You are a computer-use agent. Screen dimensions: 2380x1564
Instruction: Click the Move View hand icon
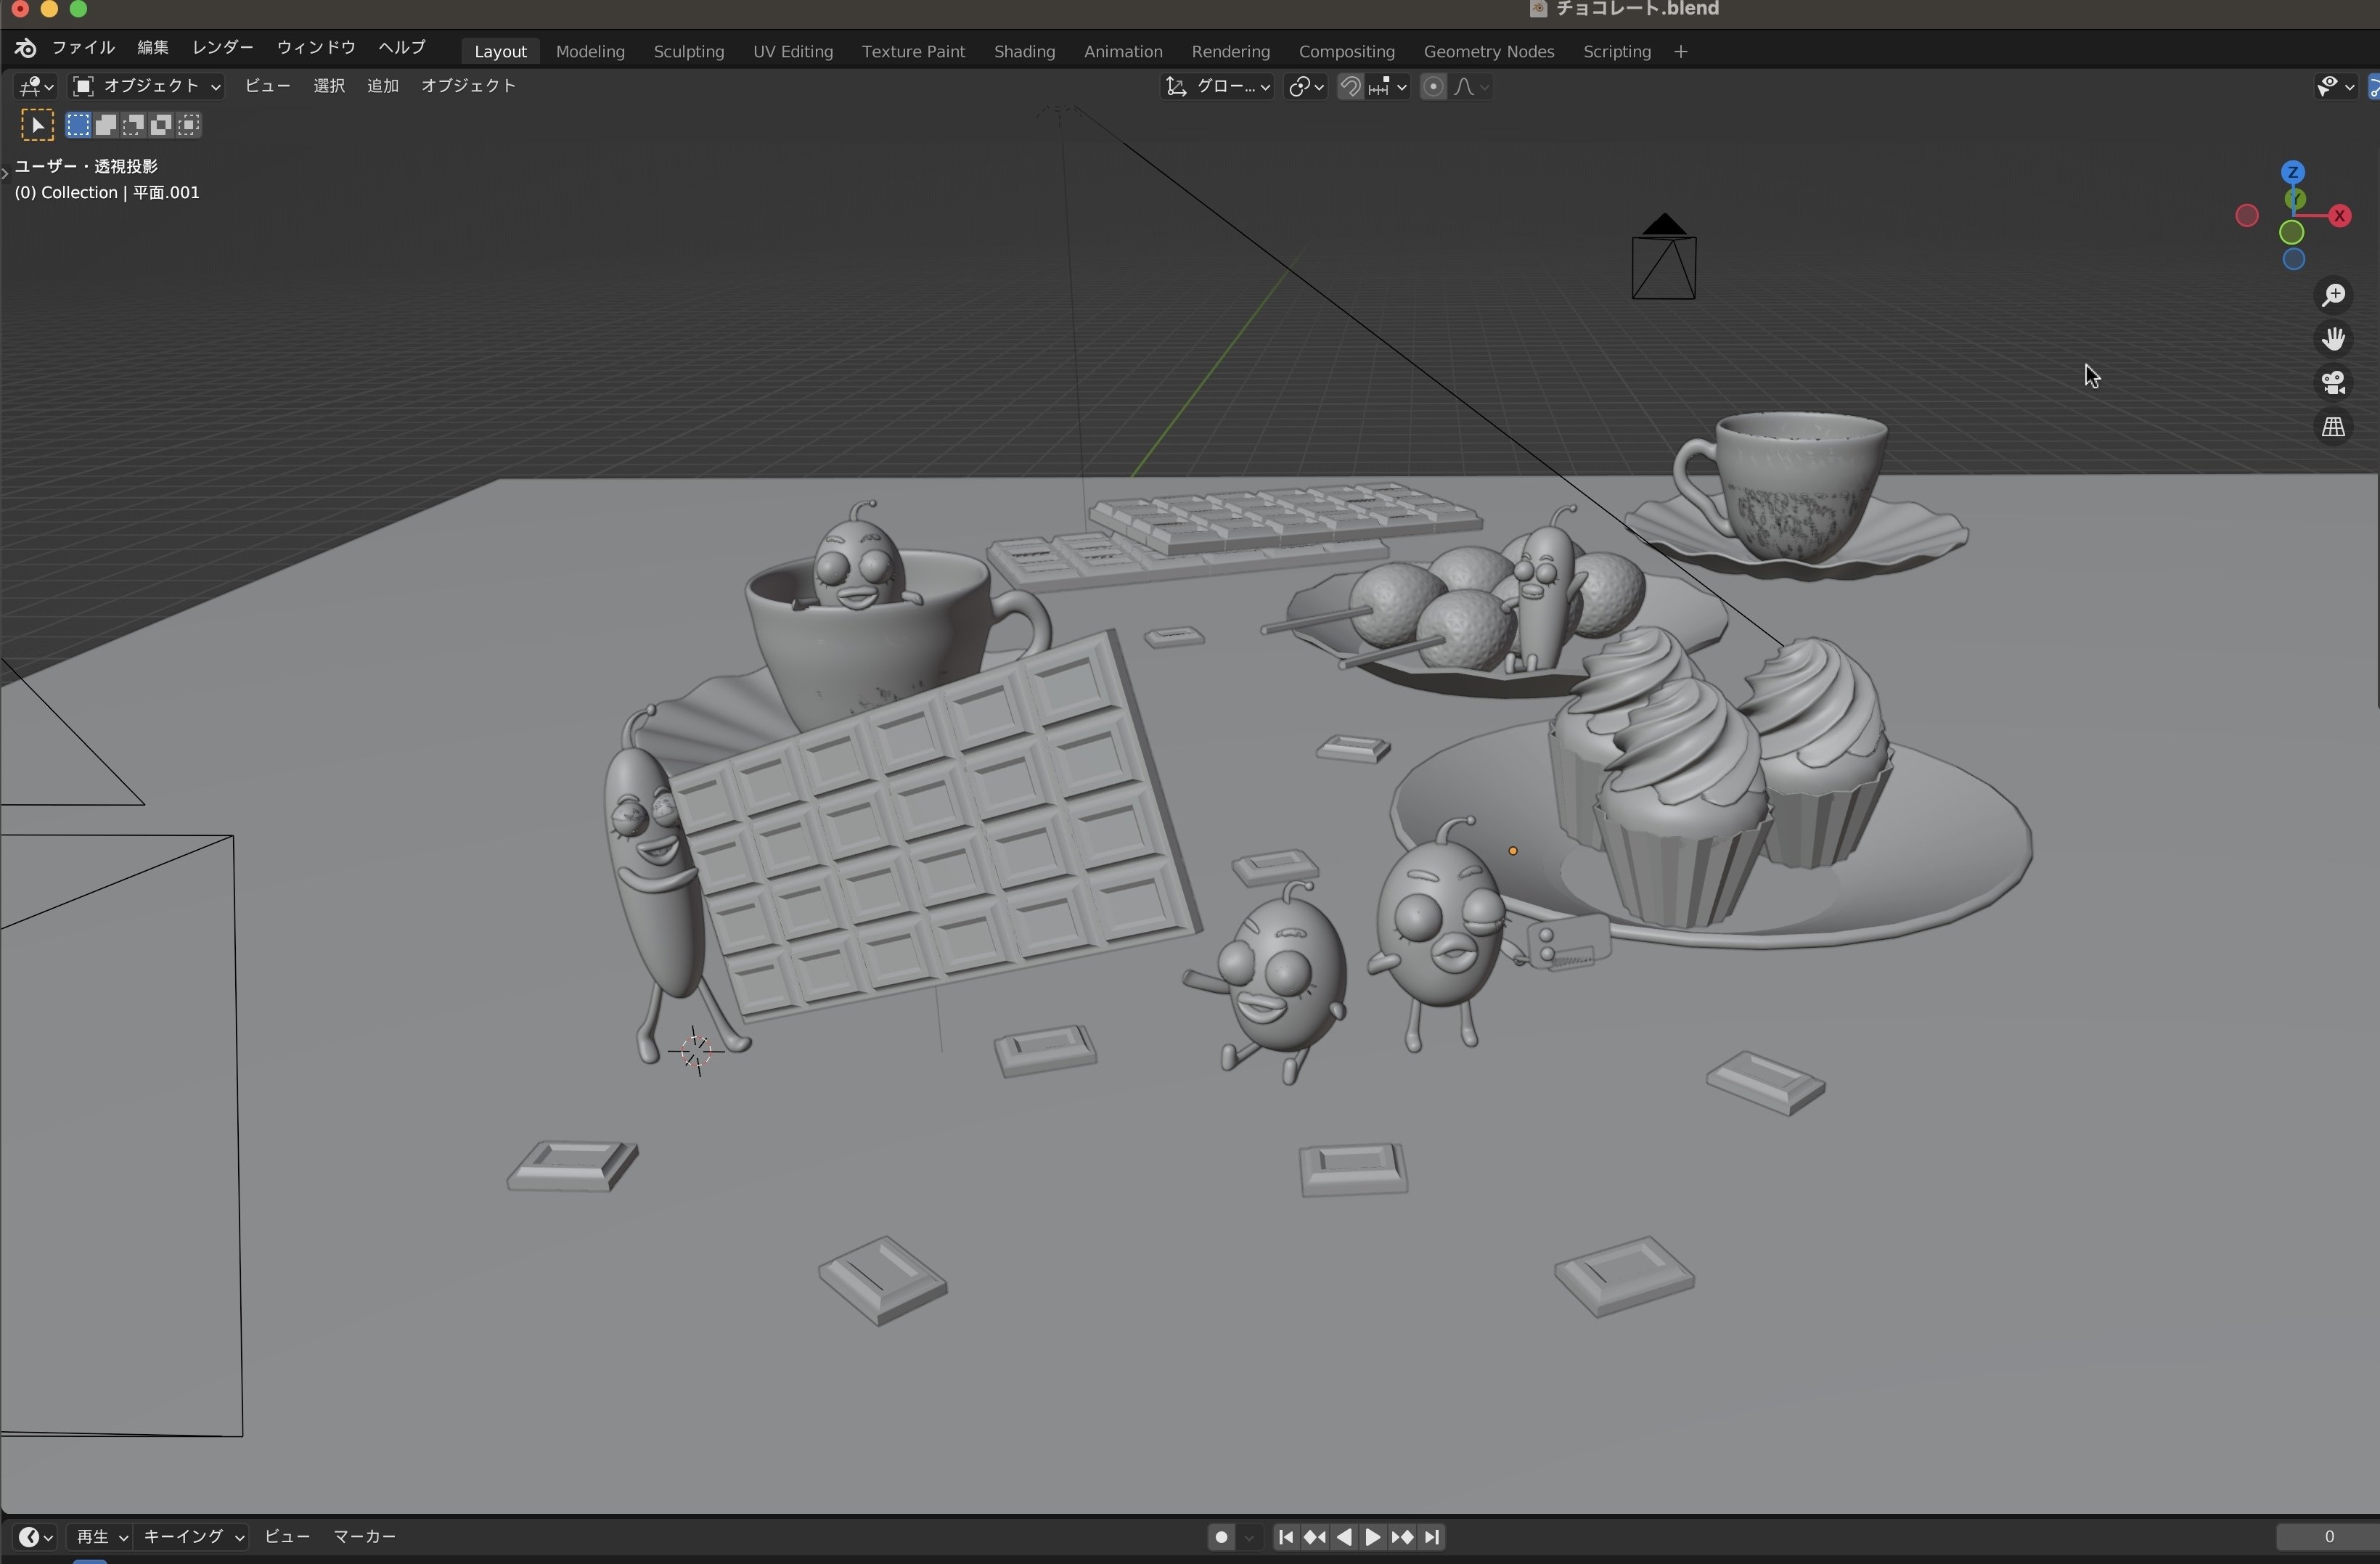tap(2334, 339)
